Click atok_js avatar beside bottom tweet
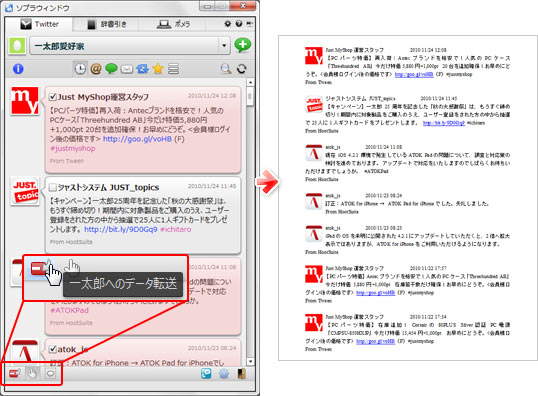 (x=25, y=351)
